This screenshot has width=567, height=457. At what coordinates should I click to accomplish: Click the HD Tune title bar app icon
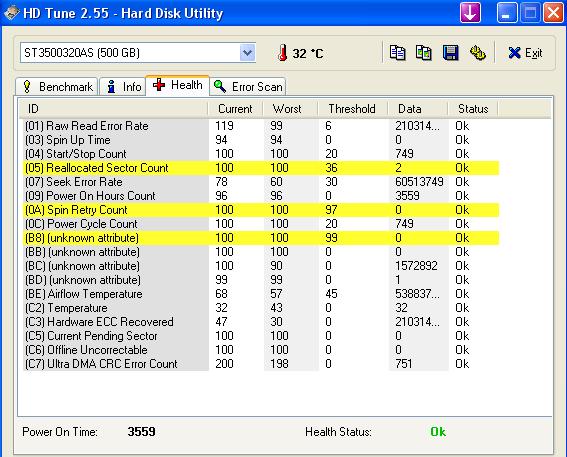12,13
